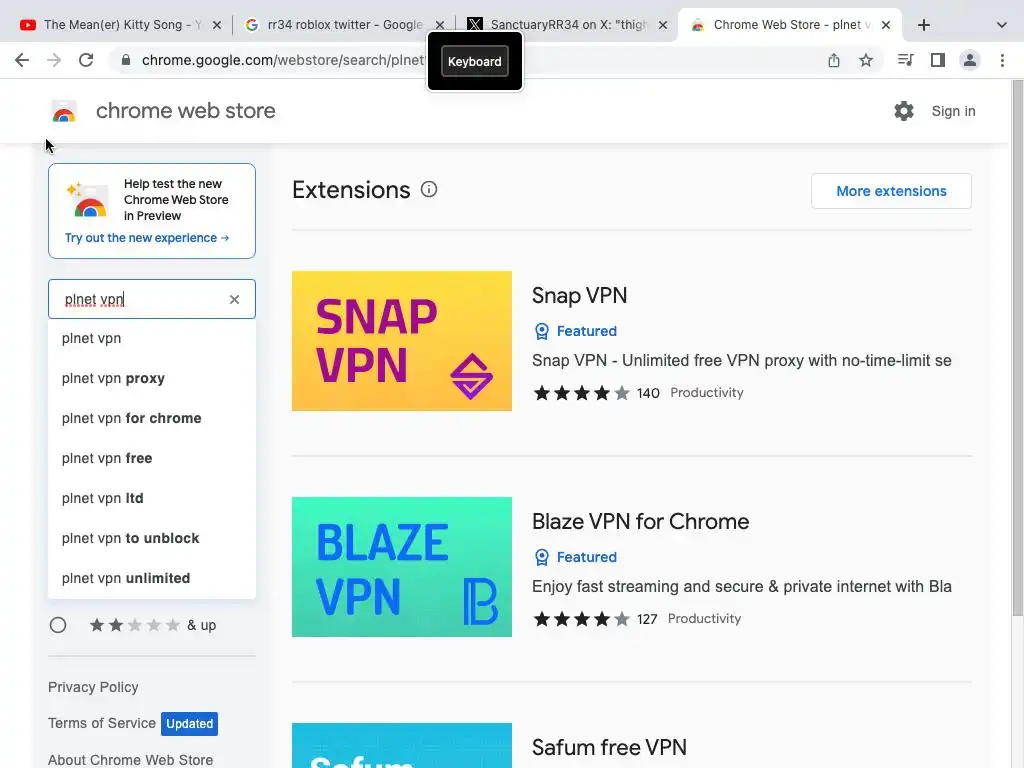Choose suggestion 'plnet vpn ltd'
1024x768 pixels.
click(x=152, y=498)
